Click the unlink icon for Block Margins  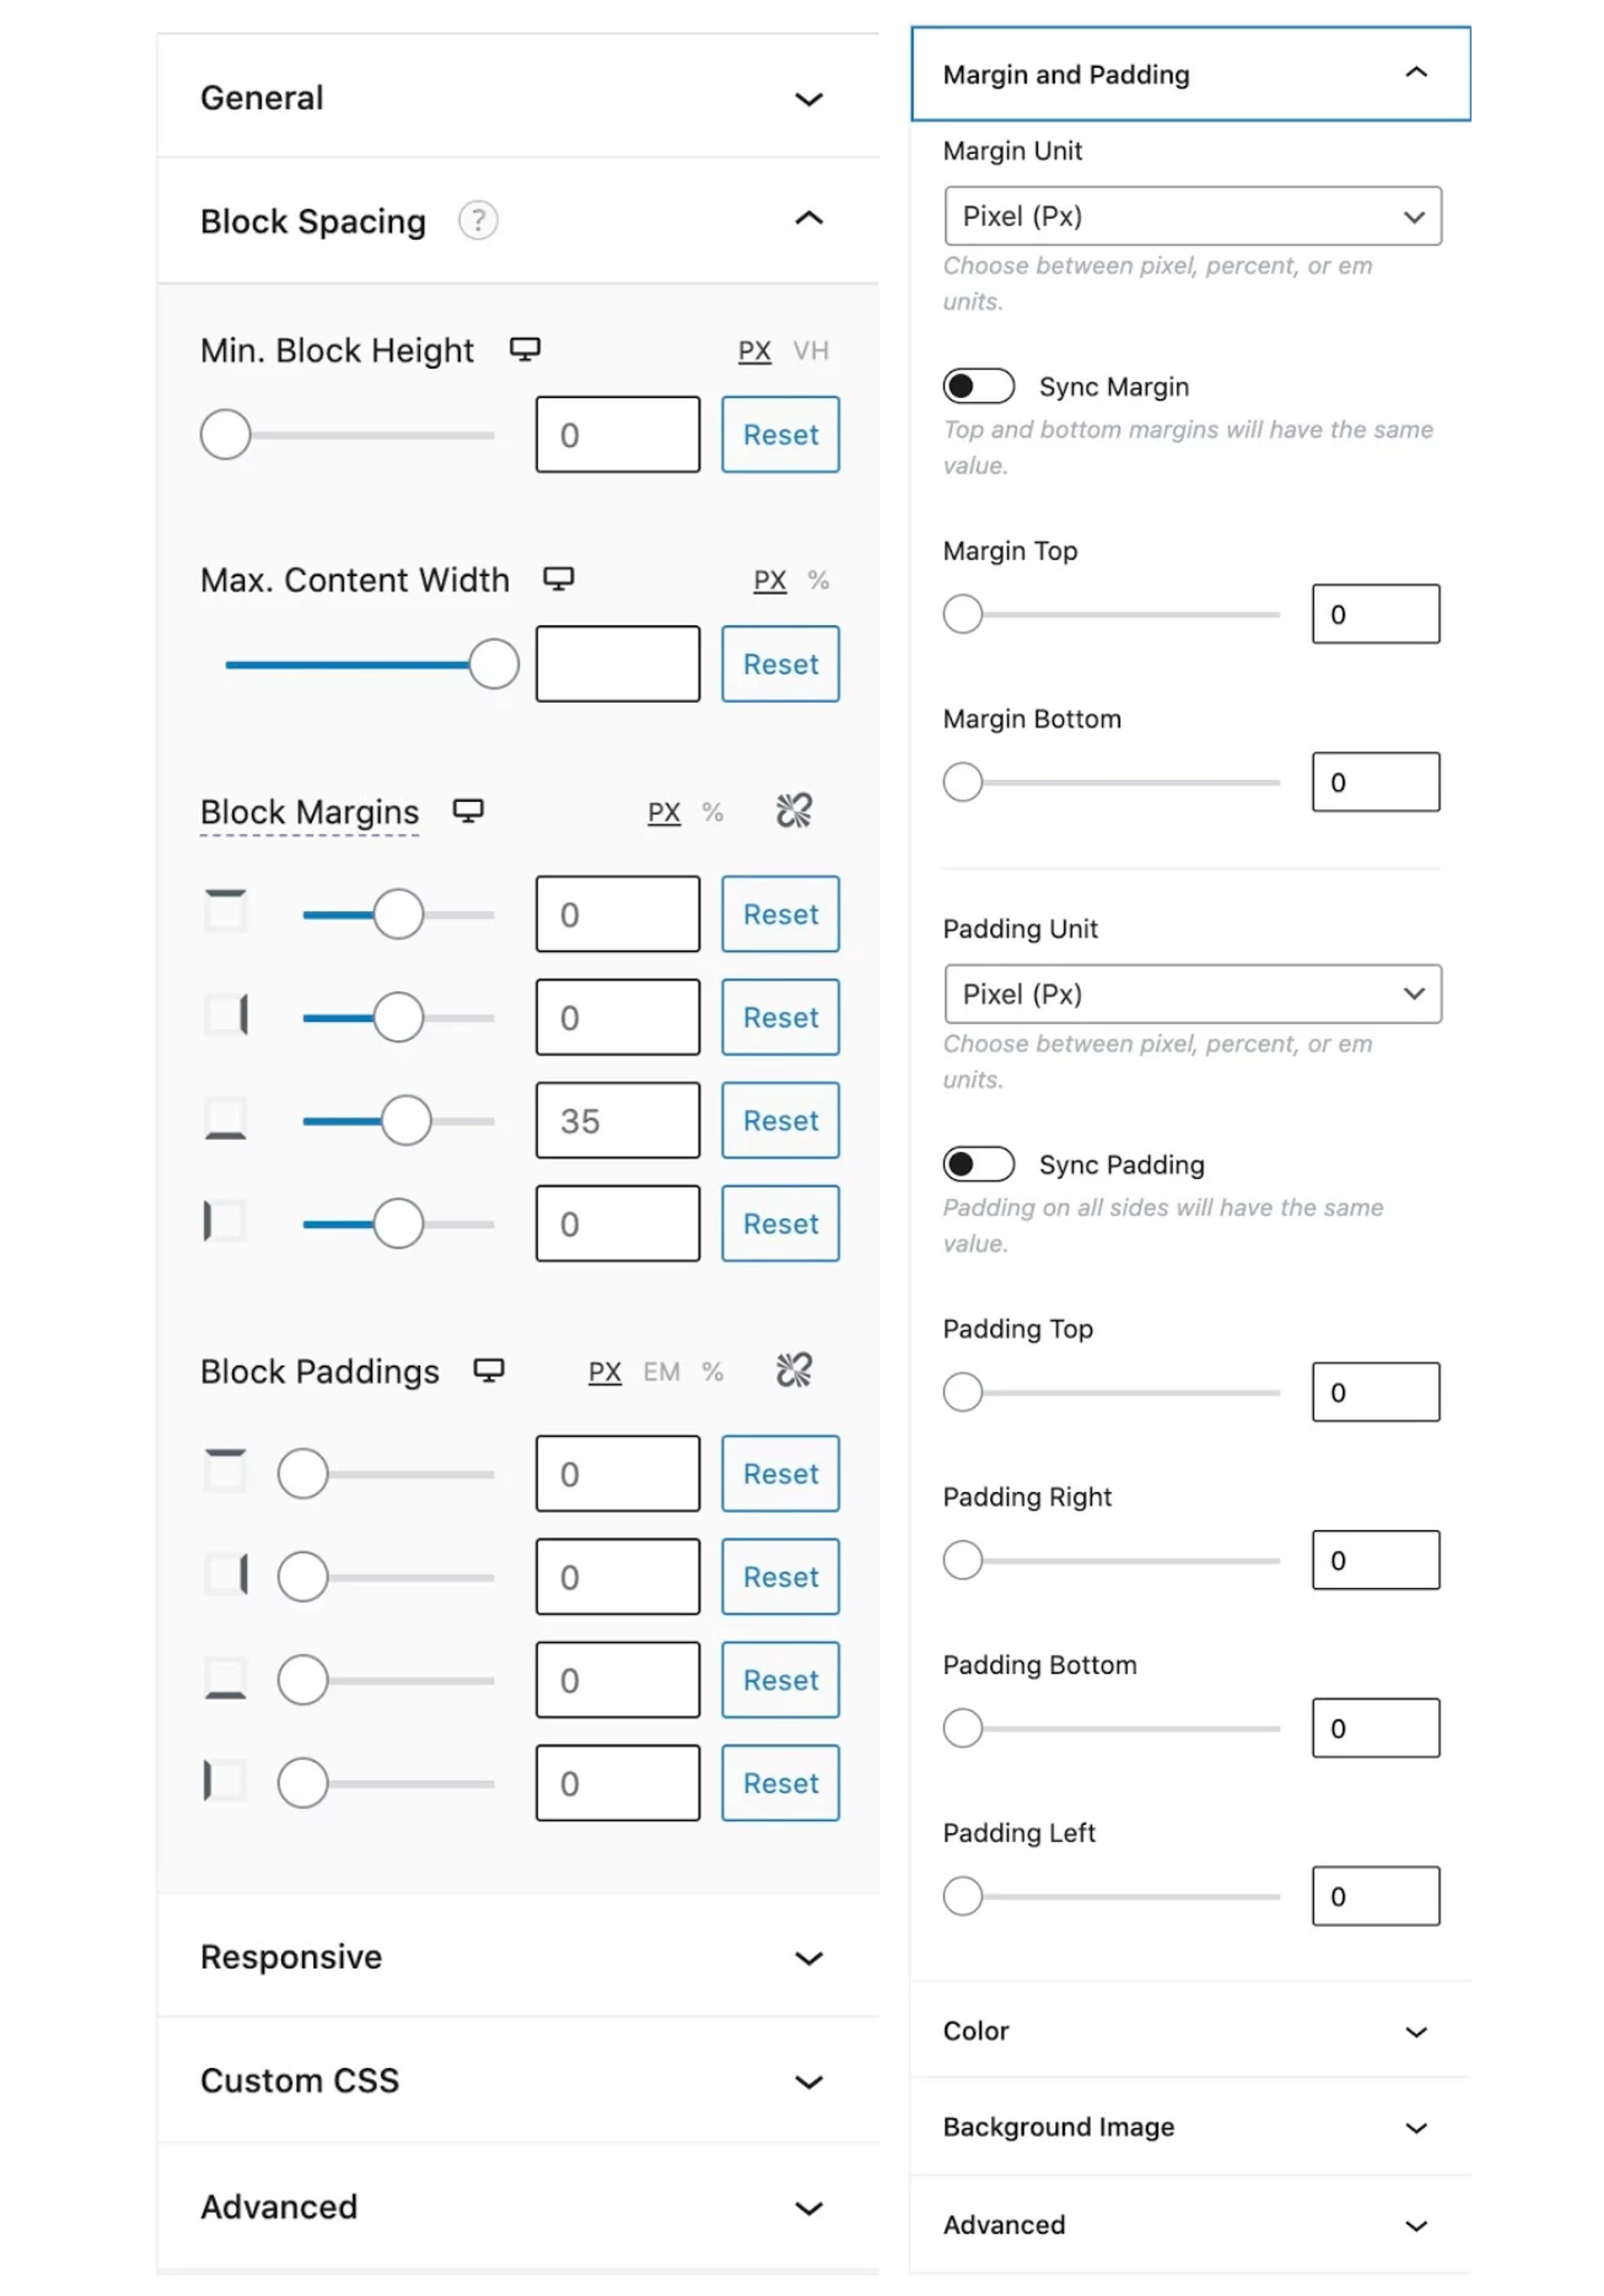[x=793, y=810]
